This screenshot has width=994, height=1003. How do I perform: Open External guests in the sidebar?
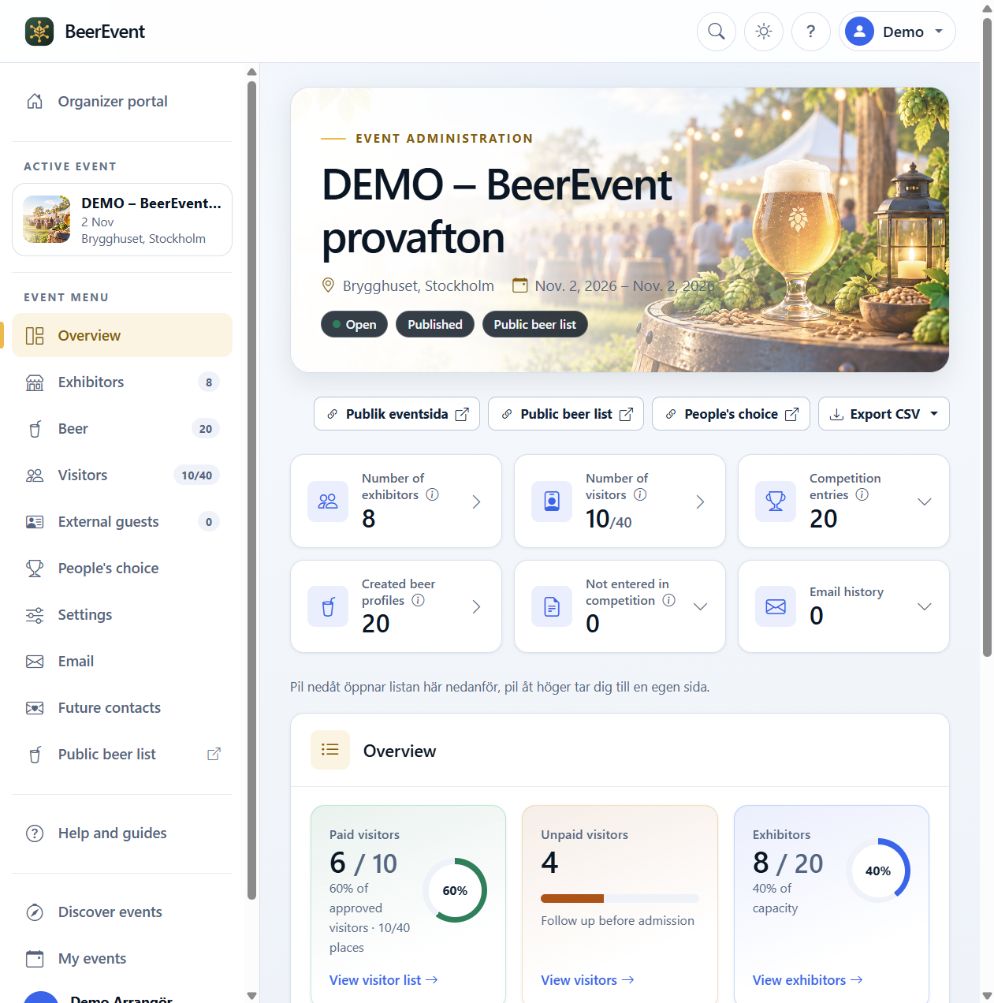pos(122,521)
